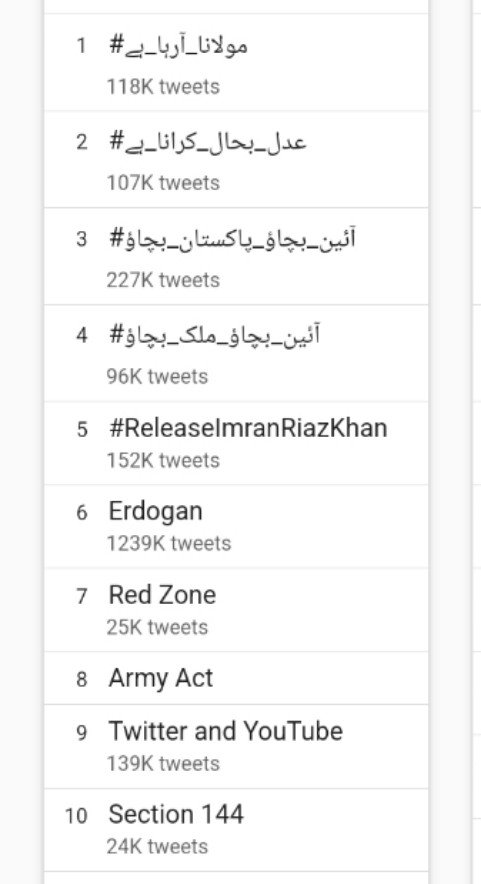Click rank number 10 beside Section 144
Image resolution: width=481 pixels, height=884 pixels.
(x=76, y=815)
